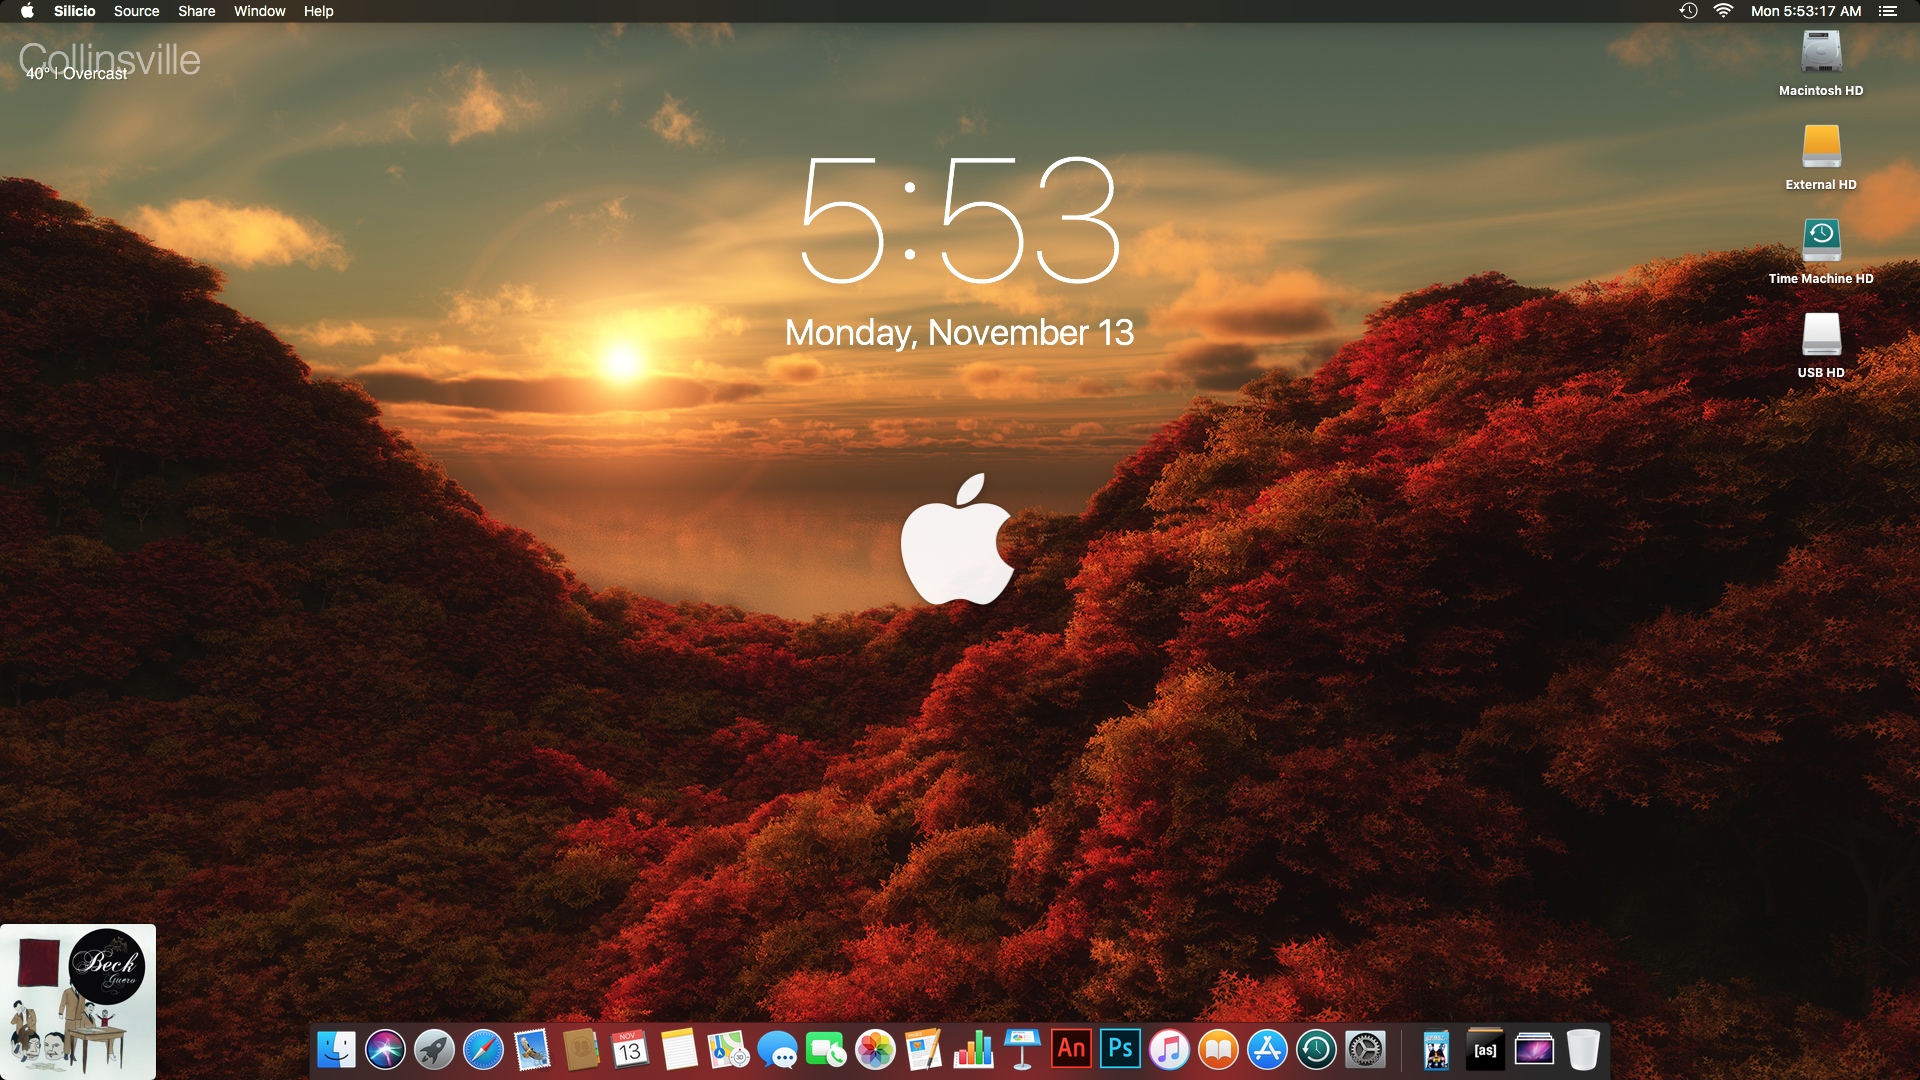Screen dimensions: 1920x1080
Task: Open FaceTime icon in Dock
Action: click(x=826, y=1050)
